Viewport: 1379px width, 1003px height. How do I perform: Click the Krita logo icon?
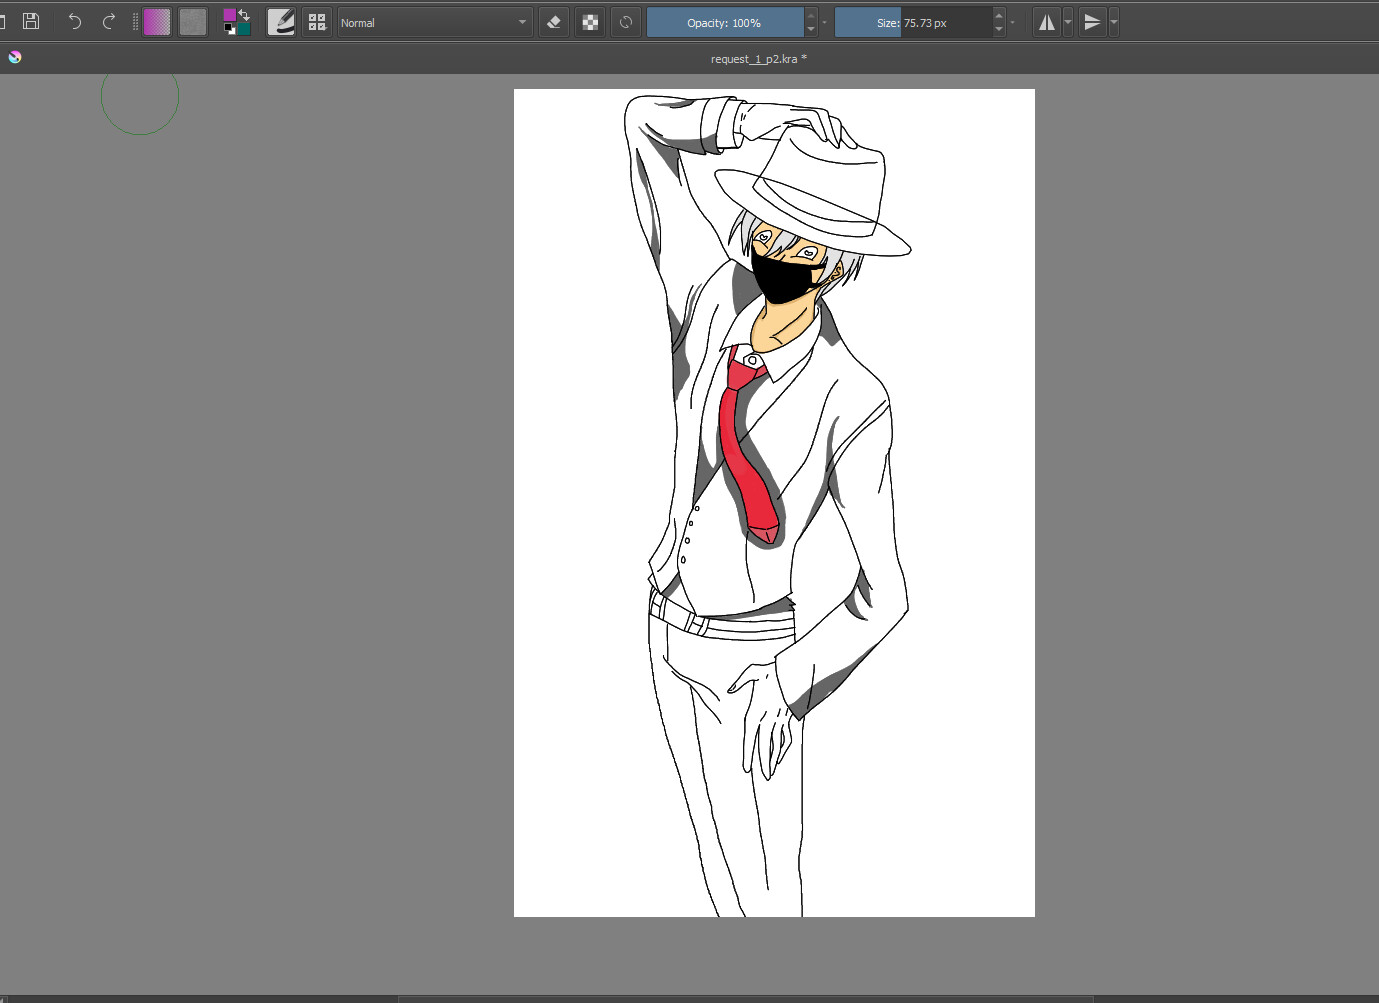pos(14,57)
